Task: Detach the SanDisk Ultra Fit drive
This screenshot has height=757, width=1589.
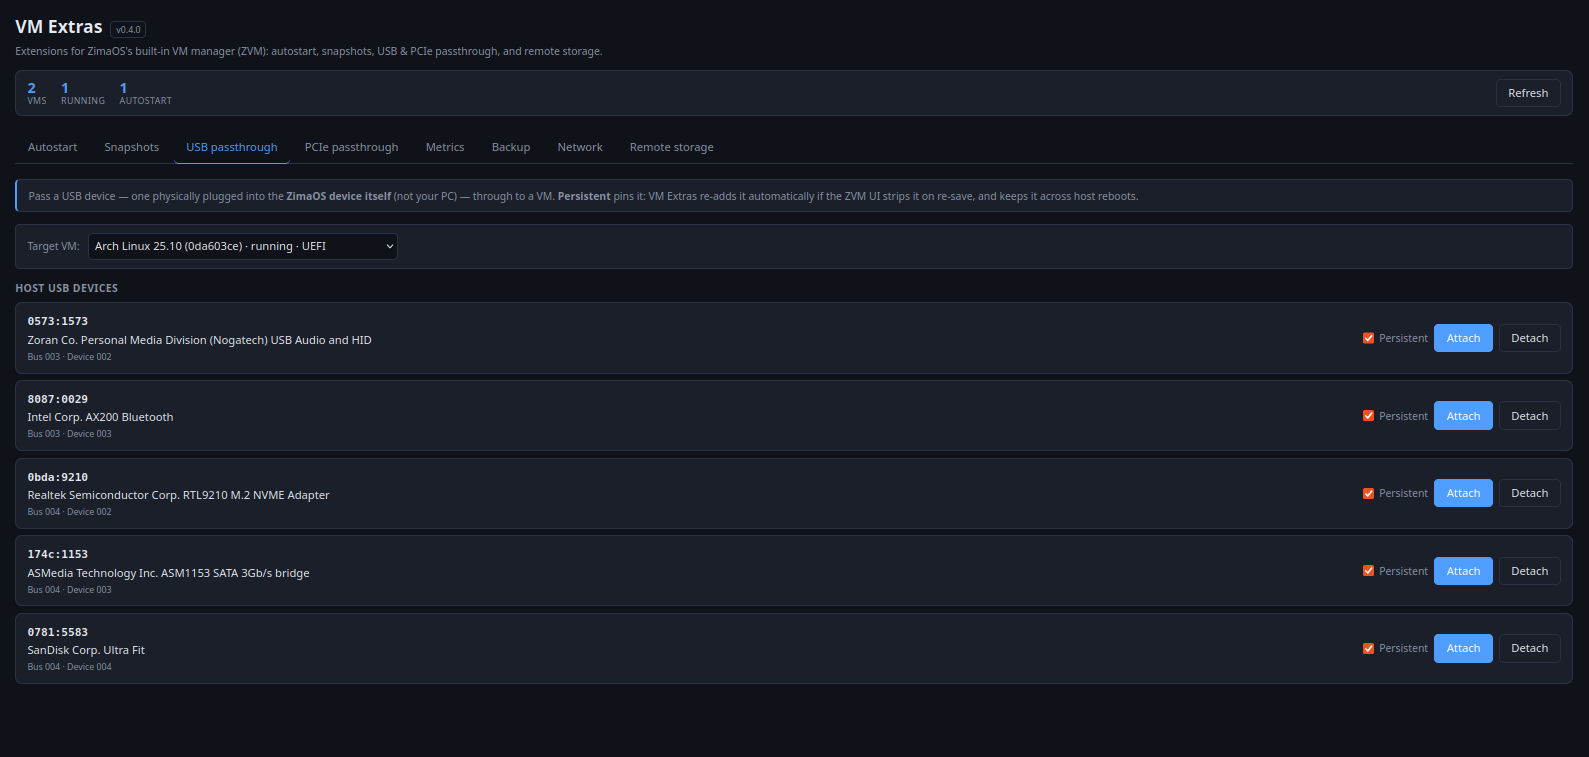Action: pyautogui.click(x=1529, y=648)
